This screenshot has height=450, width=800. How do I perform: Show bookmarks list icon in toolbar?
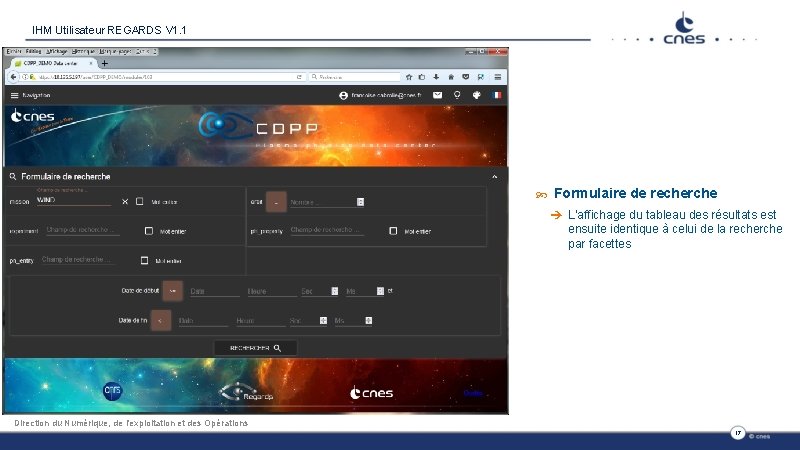coord(422,77)
